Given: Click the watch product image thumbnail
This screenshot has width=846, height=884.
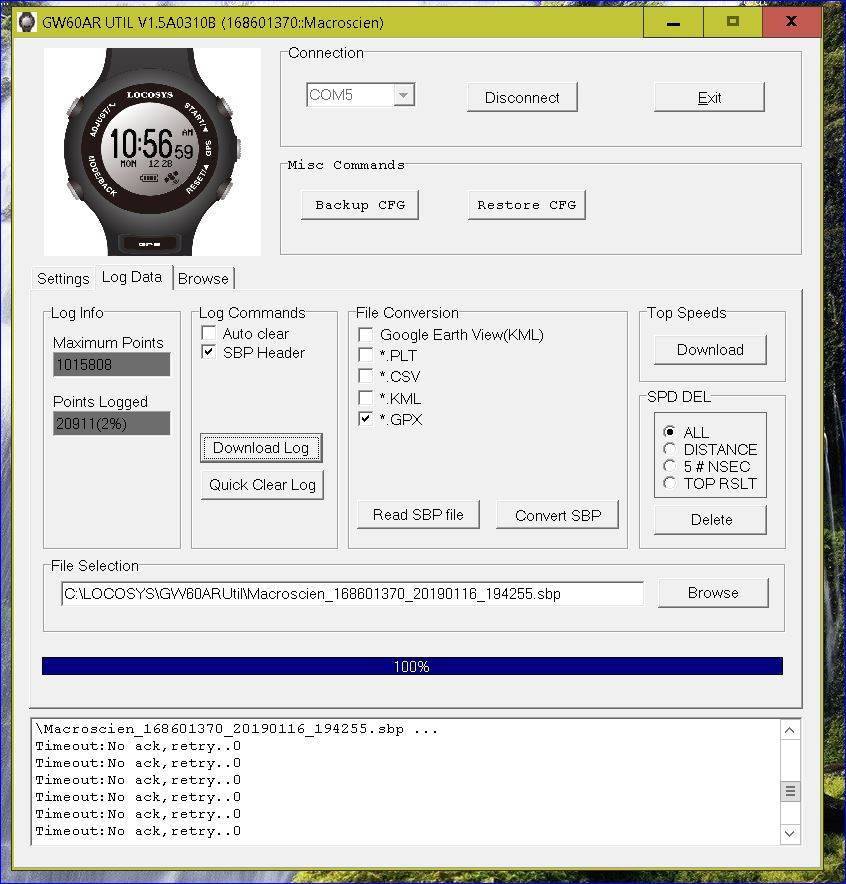Looking at the screenshot, I should [x=151, y=152].
